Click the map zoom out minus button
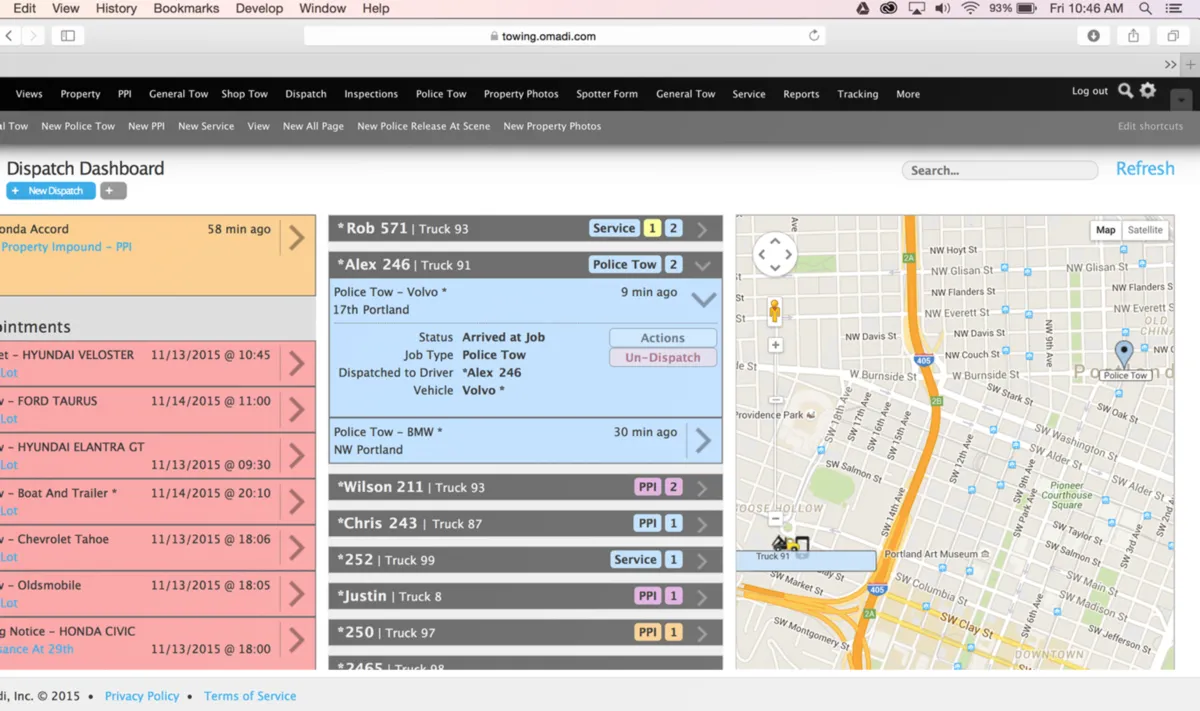This screenshot has height=711, width=1200. click(775, 519)
